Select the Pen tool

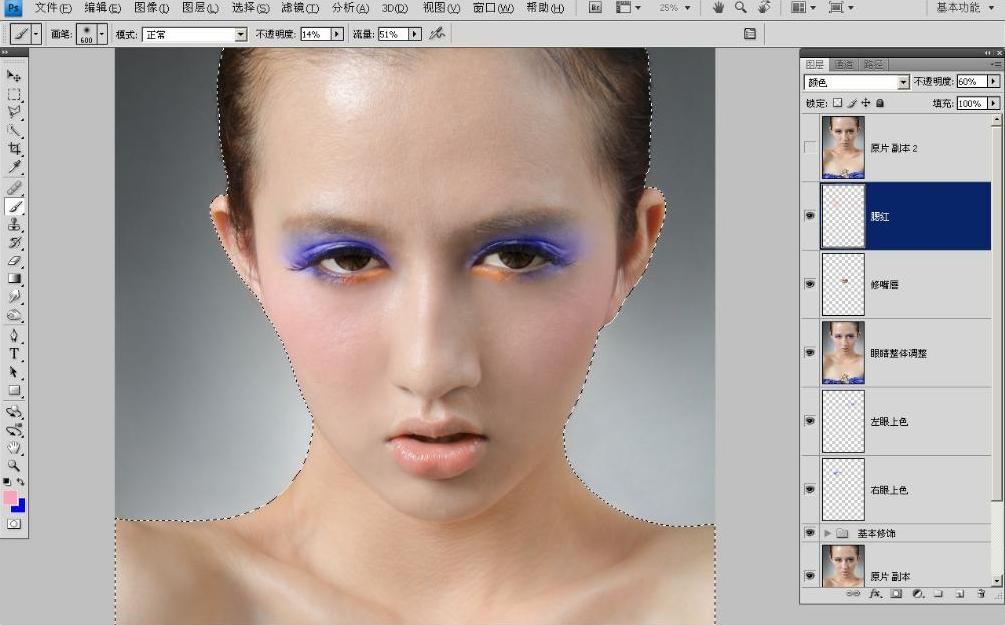13,335
